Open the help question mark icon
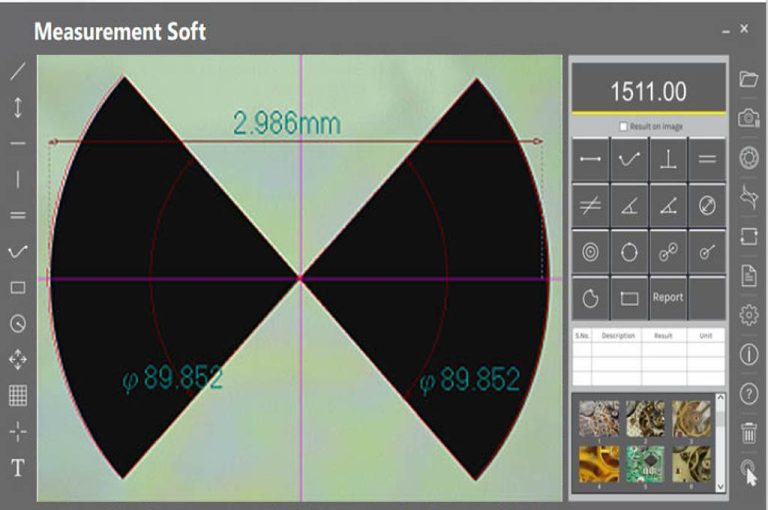Viewport: 768px width, 510px height. pos(748,394)
